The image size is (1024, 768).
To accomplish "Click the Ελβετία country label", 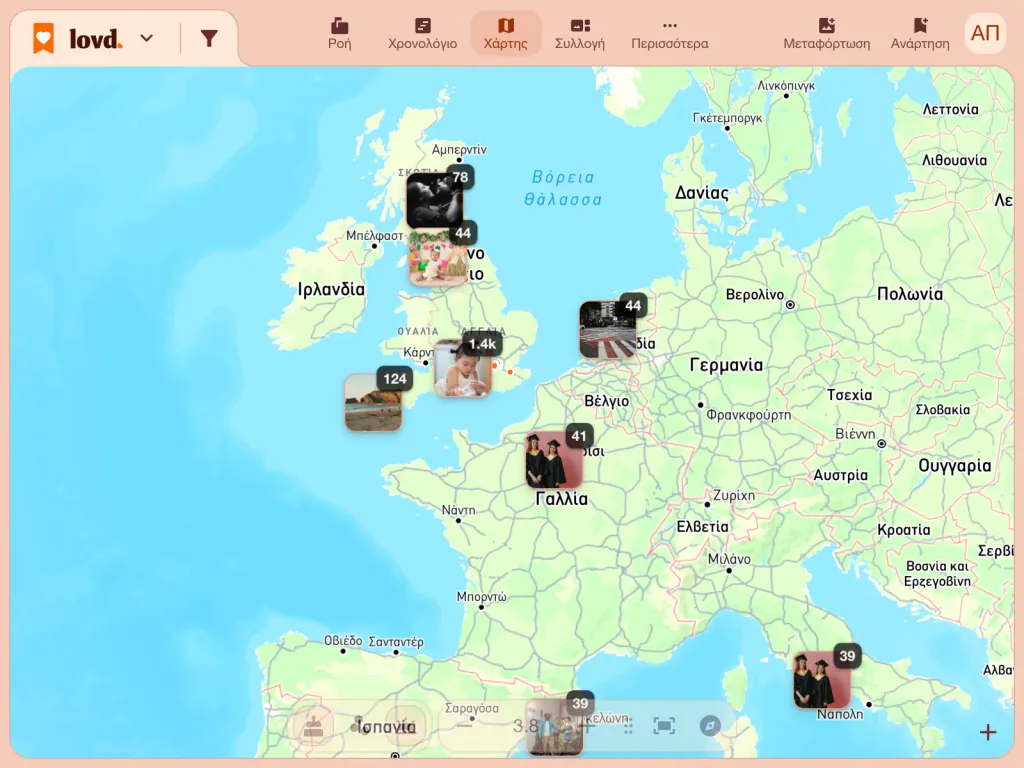I will point(702,526).
